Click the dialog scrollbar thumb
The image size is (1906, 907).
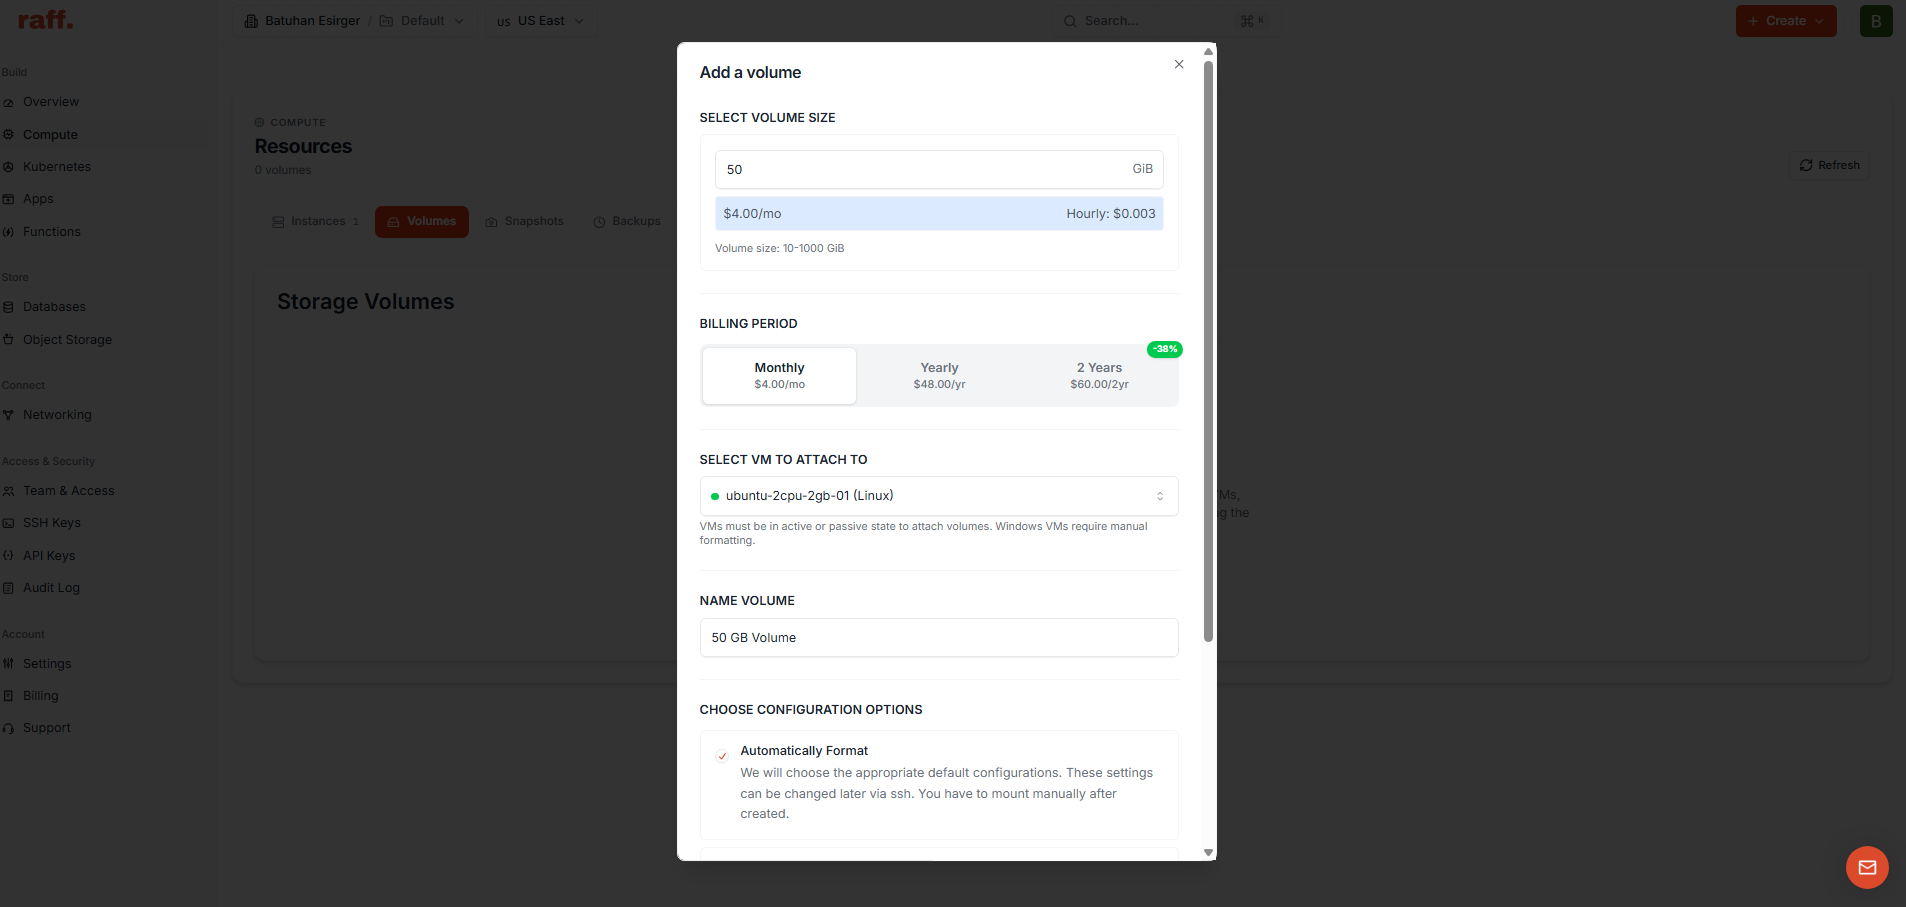pos(1208,350)
